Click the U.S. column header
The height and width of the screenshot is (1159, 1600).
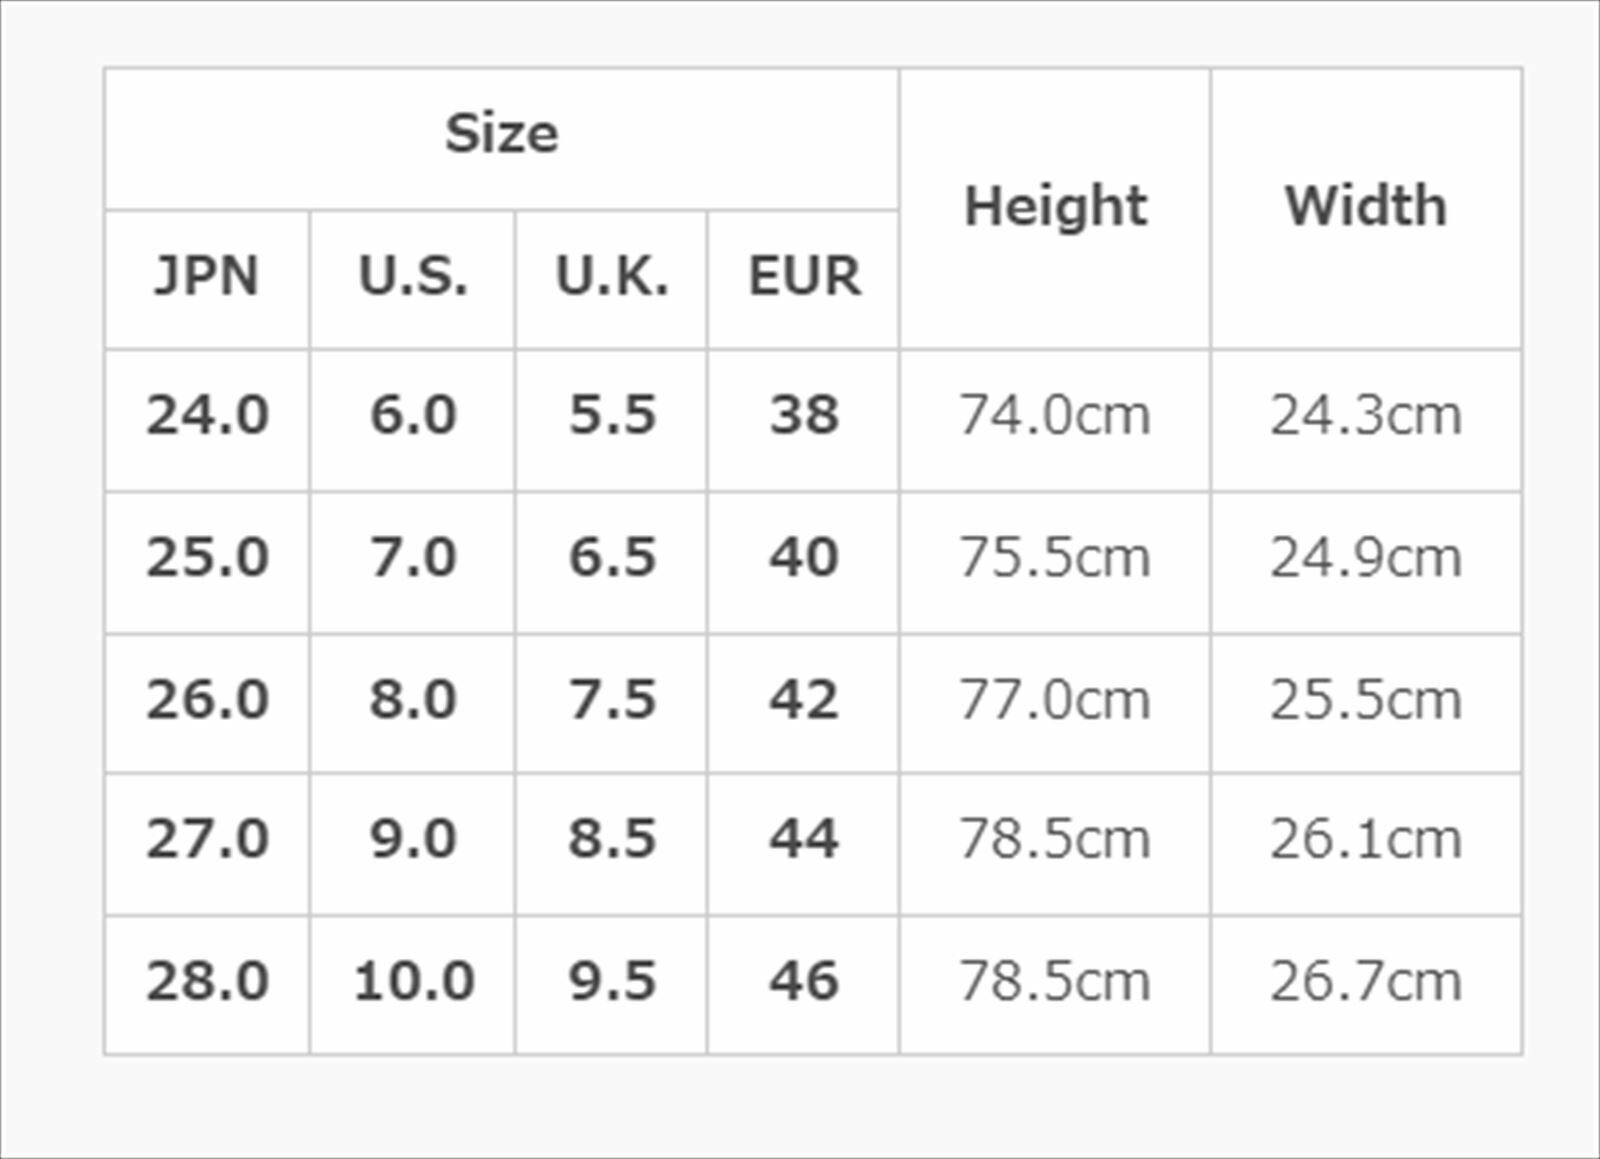pos(412,280)
